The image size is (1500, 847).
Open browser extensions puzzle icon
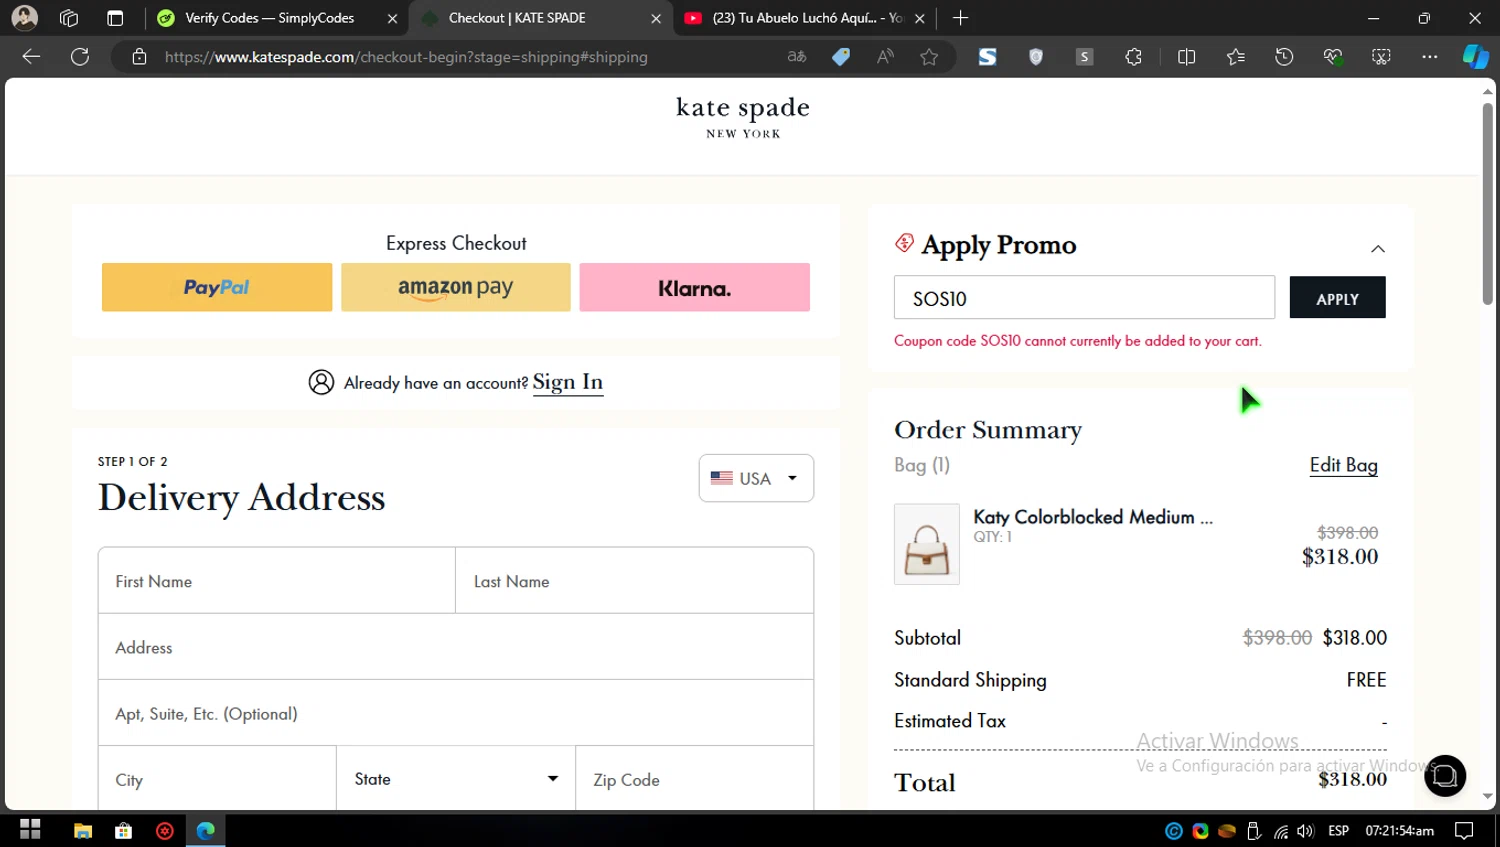pos(1133,57)
